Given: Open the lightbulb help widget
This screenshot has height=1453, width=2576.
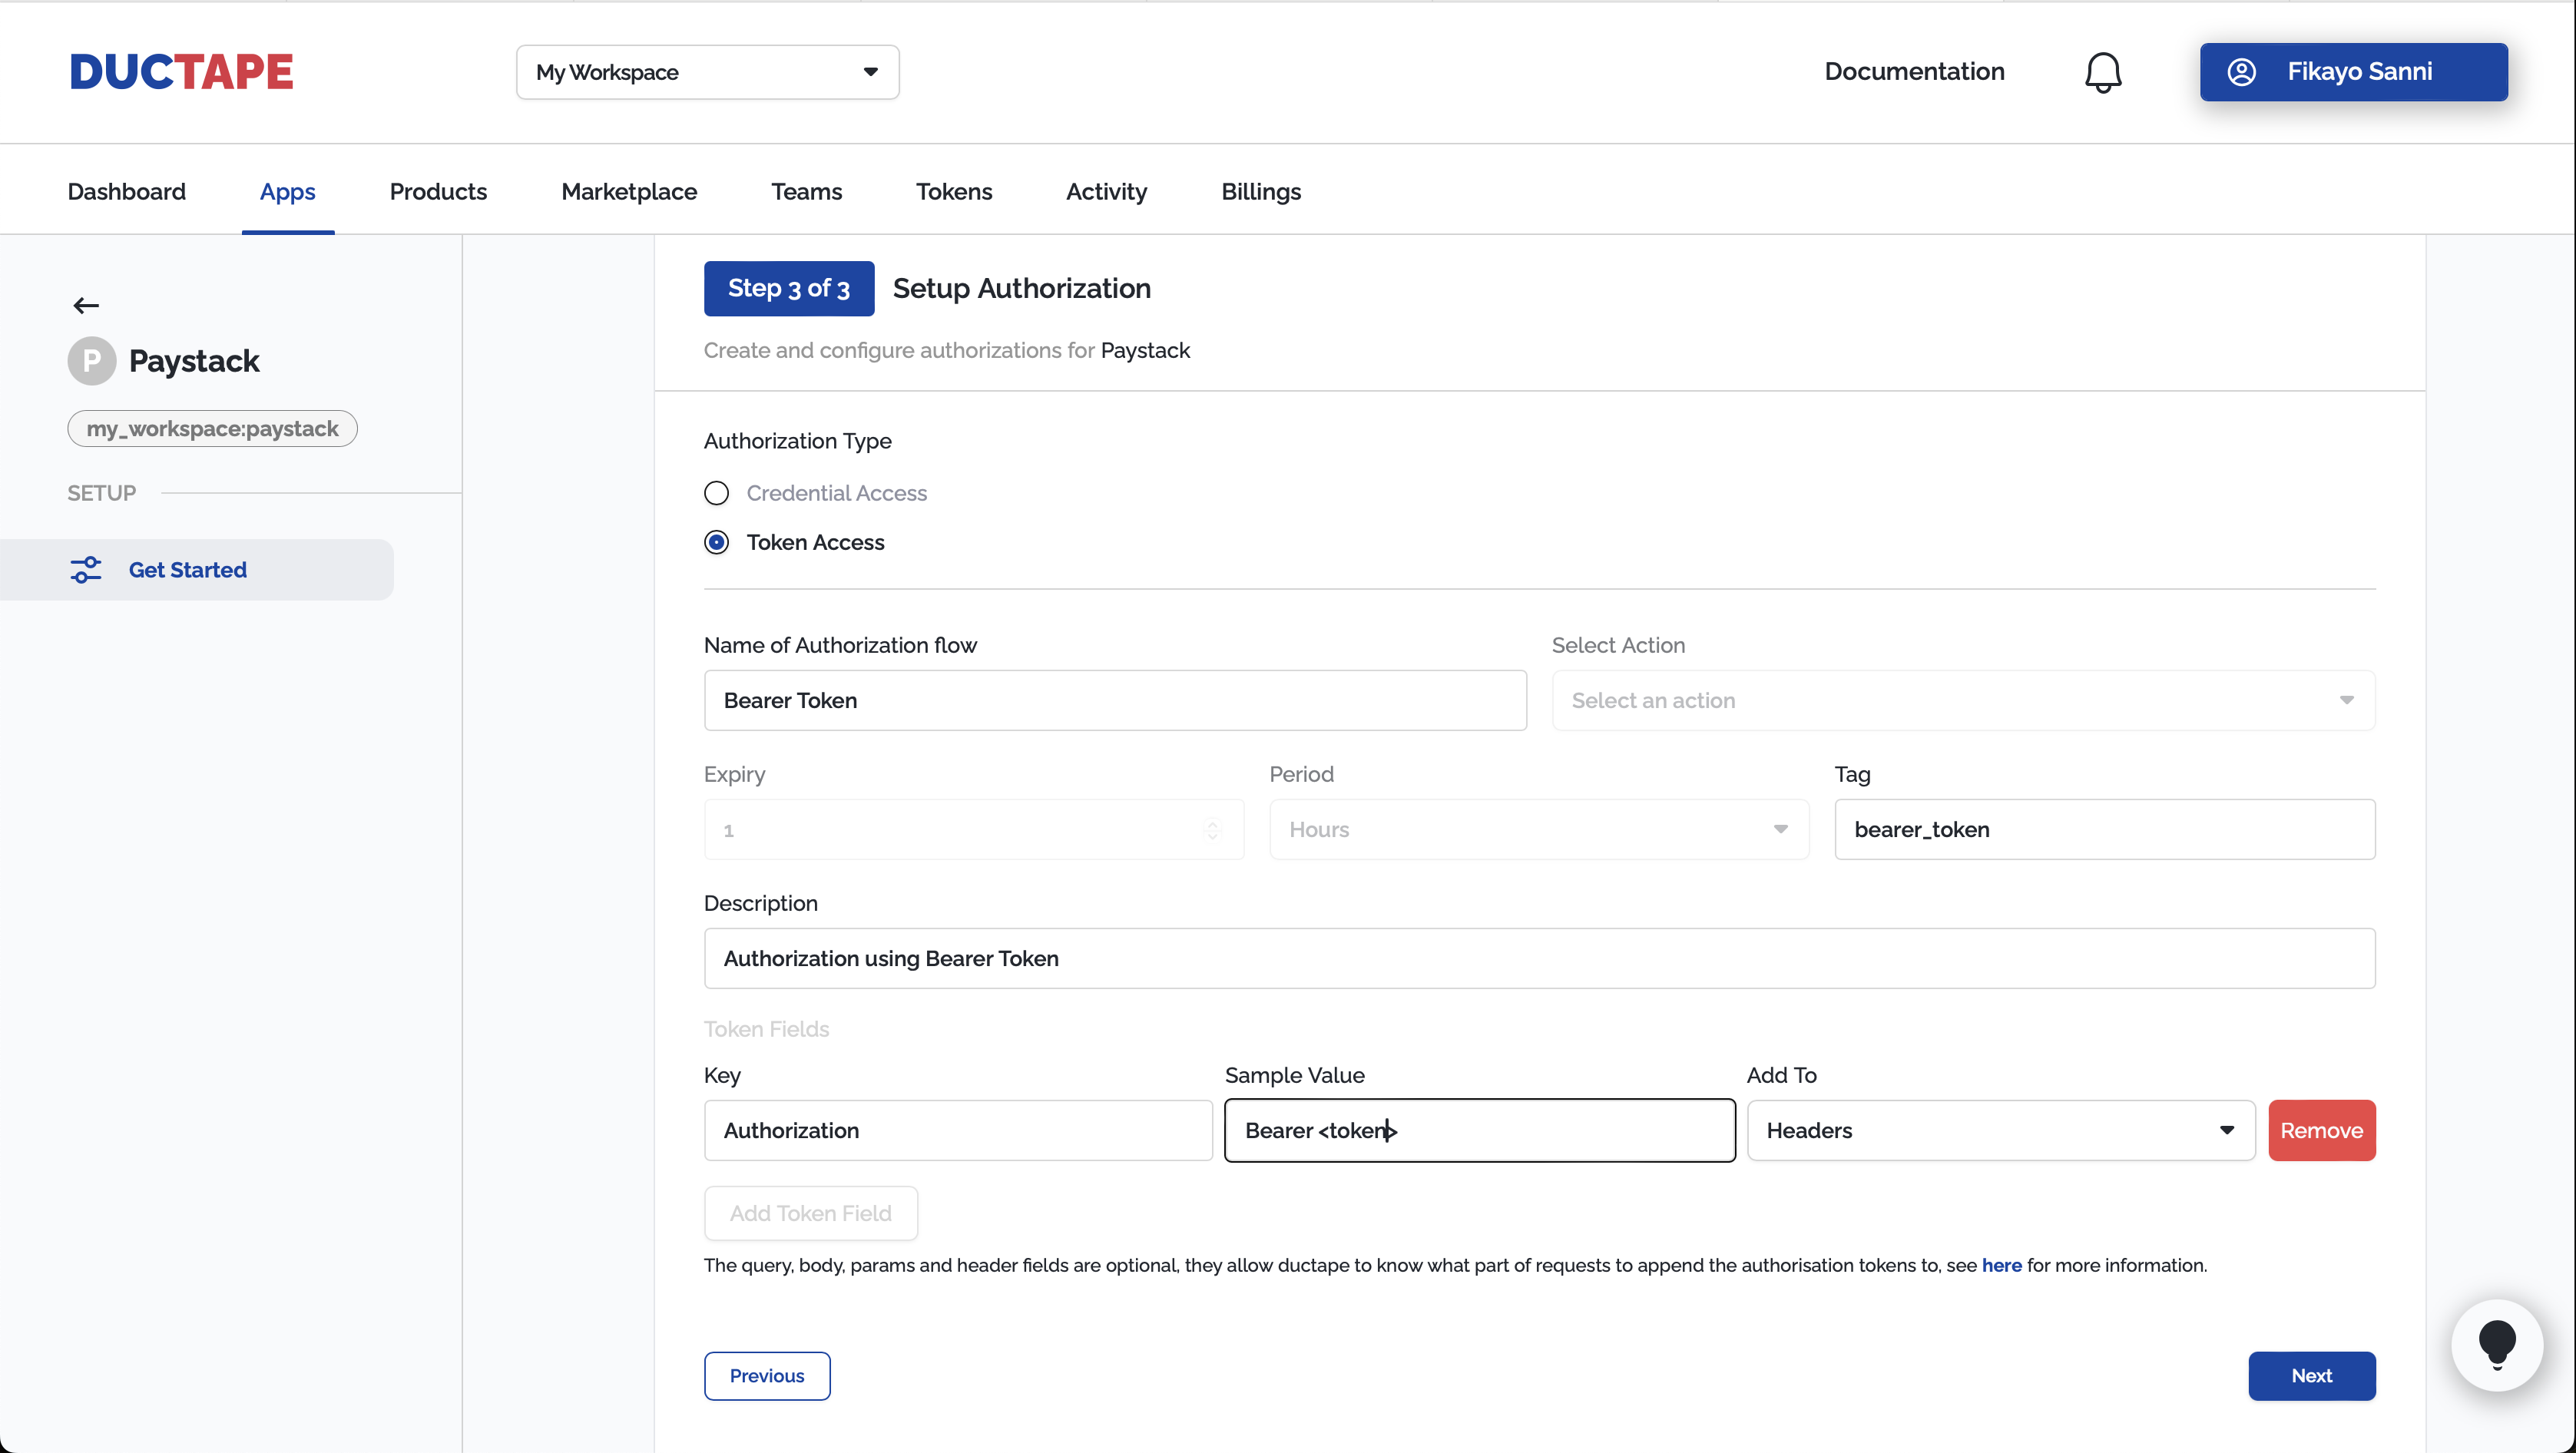Looking at the screenshot, I should pyautogui.click(x=2497, y=1345).
